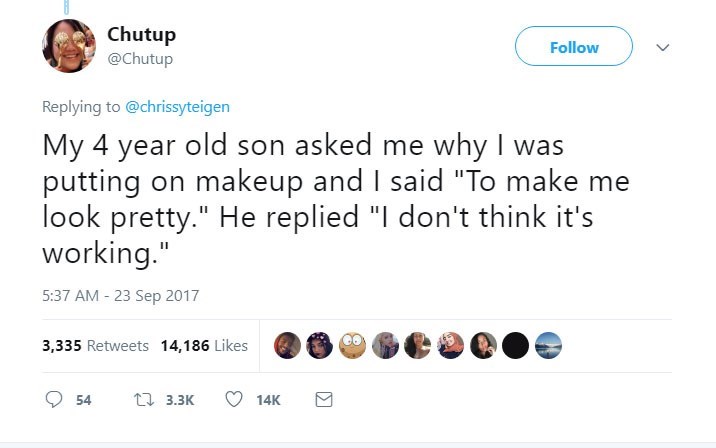Screen dimensions: 716x448
Task: Open the 5:37 AM - 23 Sep 2017 timestamp
Action: click(120, 295)
